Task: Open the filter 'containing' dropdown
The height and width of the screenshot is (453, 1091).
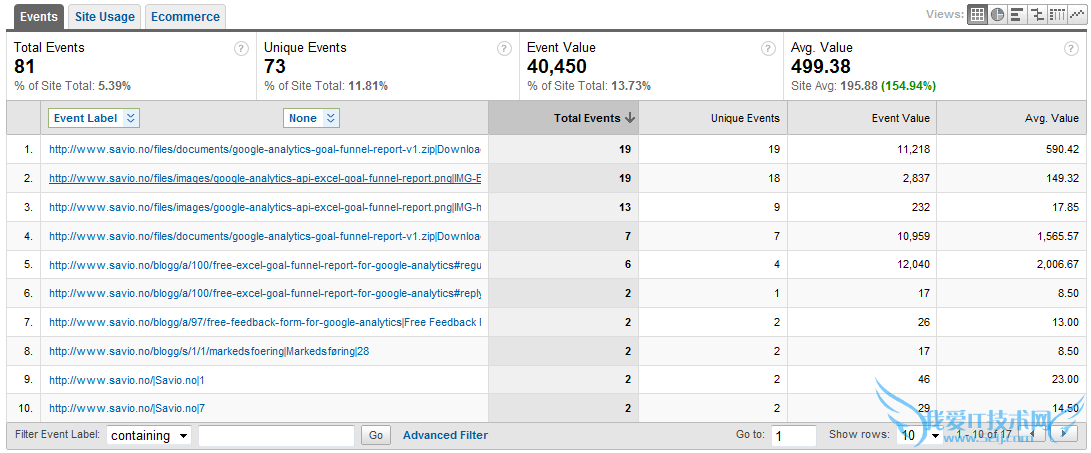Action: tap(149, 436)
